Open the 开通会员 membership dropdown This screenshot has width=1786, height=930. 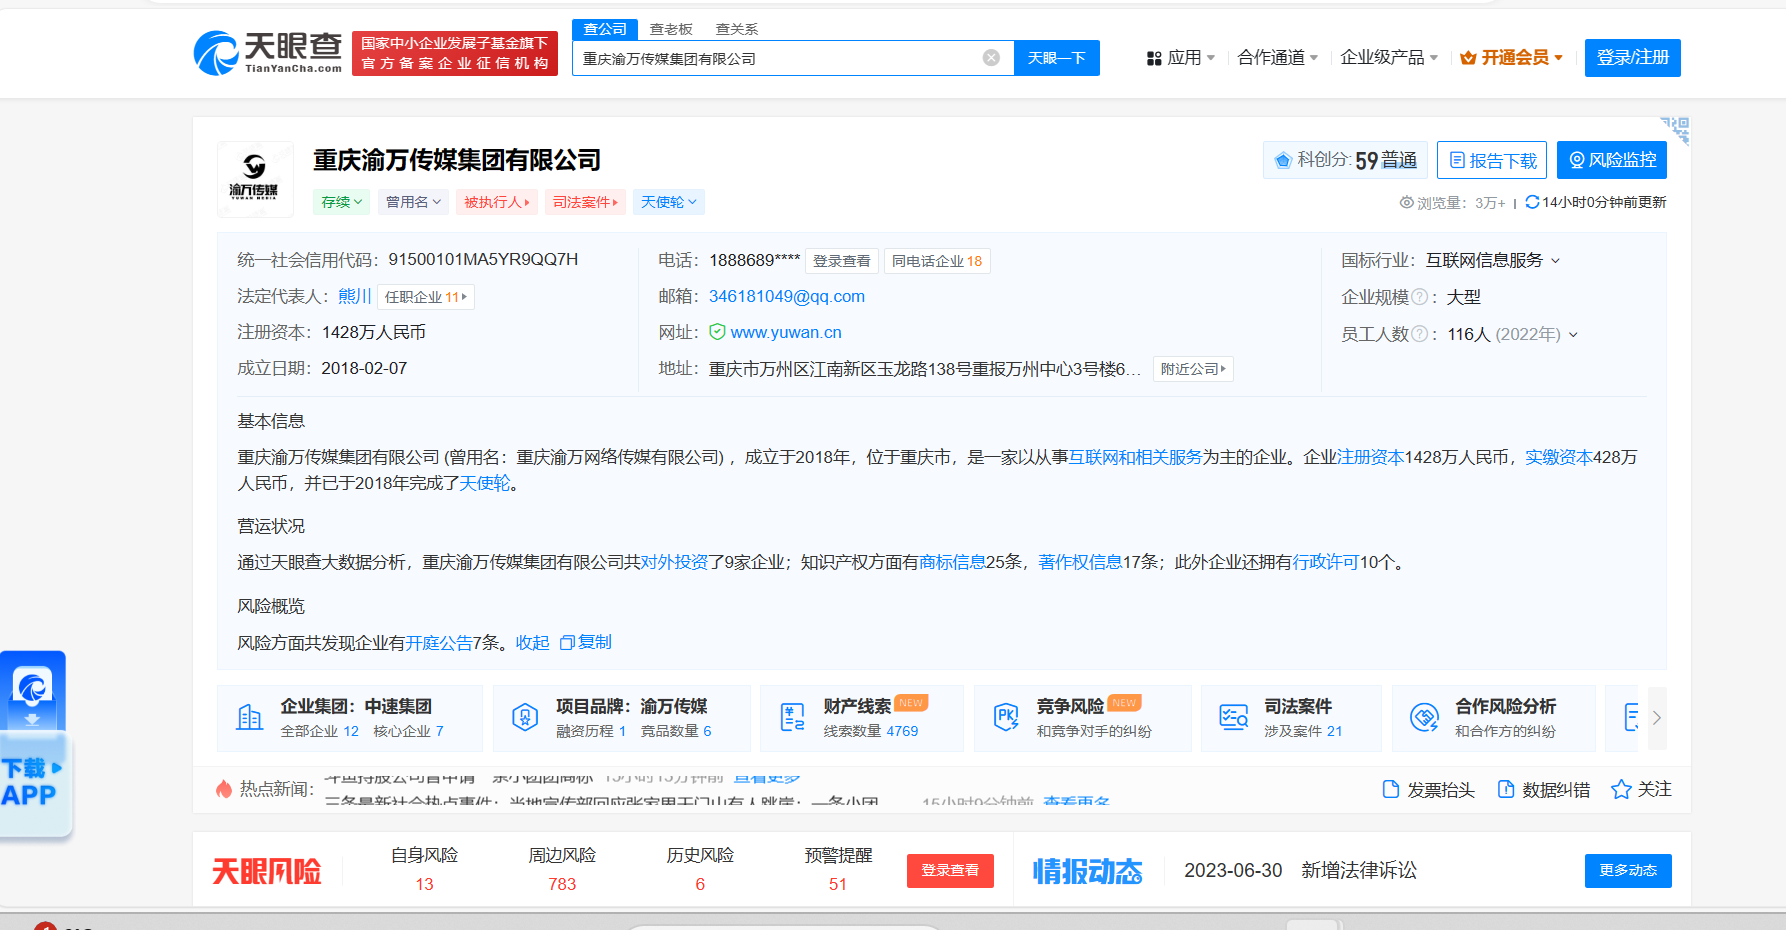[1512, 58]
